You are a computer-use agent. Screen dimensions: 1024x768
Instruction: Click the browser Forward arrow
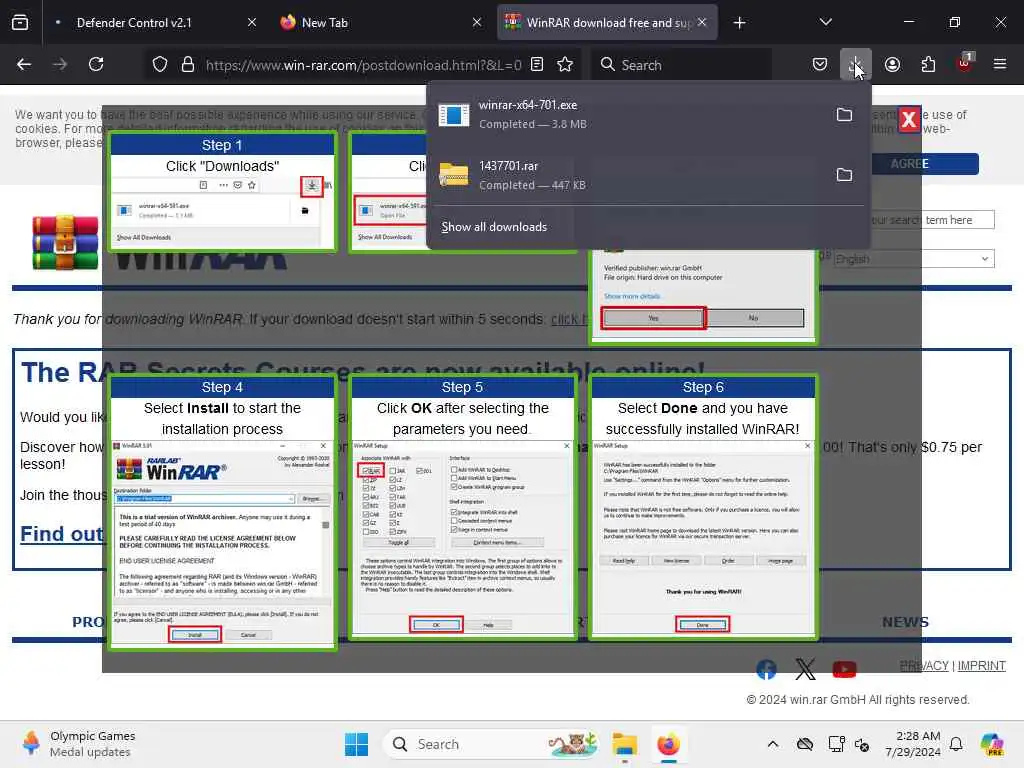point(60,65)
